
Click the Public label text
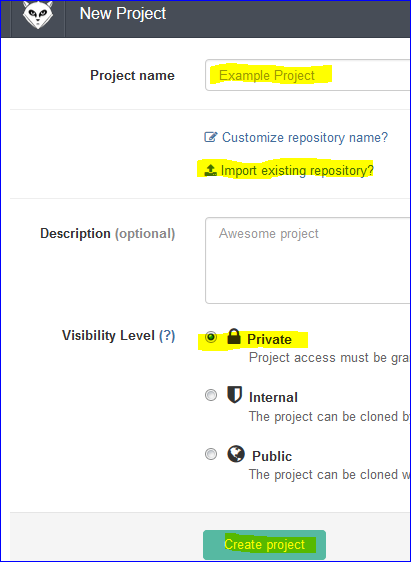[x=272, y=456]
